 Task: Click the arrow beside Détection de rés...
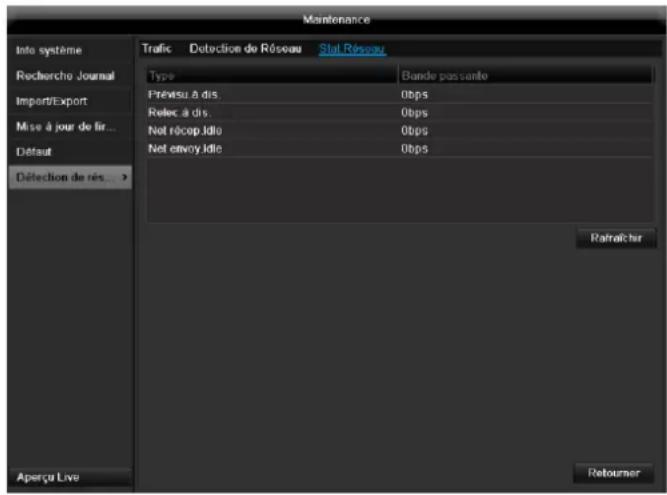pyautogui.click(x=124, y=178)
